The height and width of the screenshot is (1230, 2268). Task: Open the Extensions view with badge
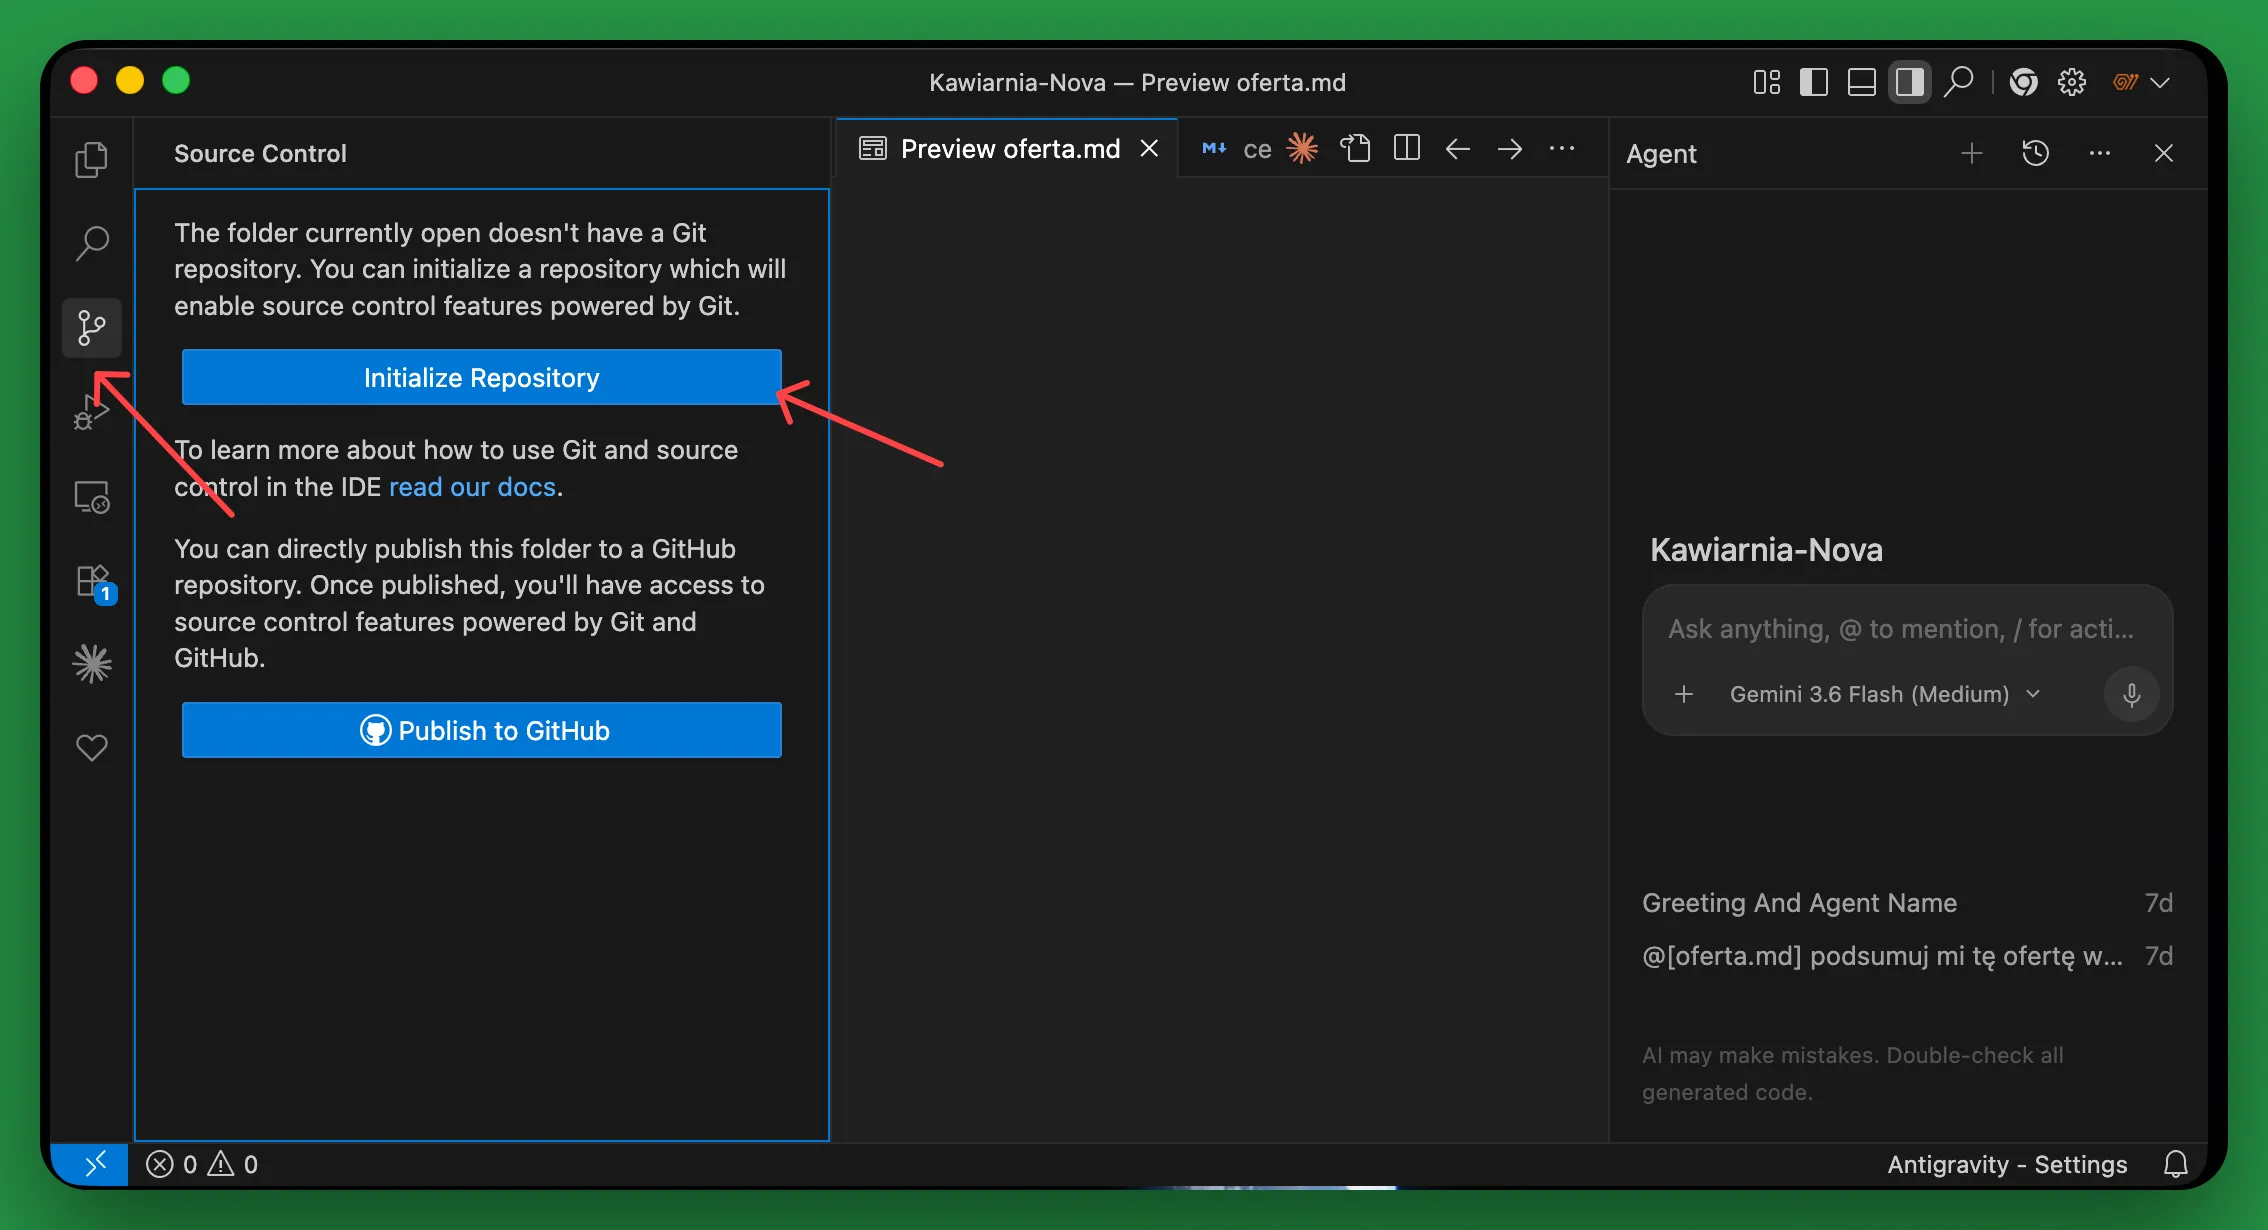coord(94,583)
